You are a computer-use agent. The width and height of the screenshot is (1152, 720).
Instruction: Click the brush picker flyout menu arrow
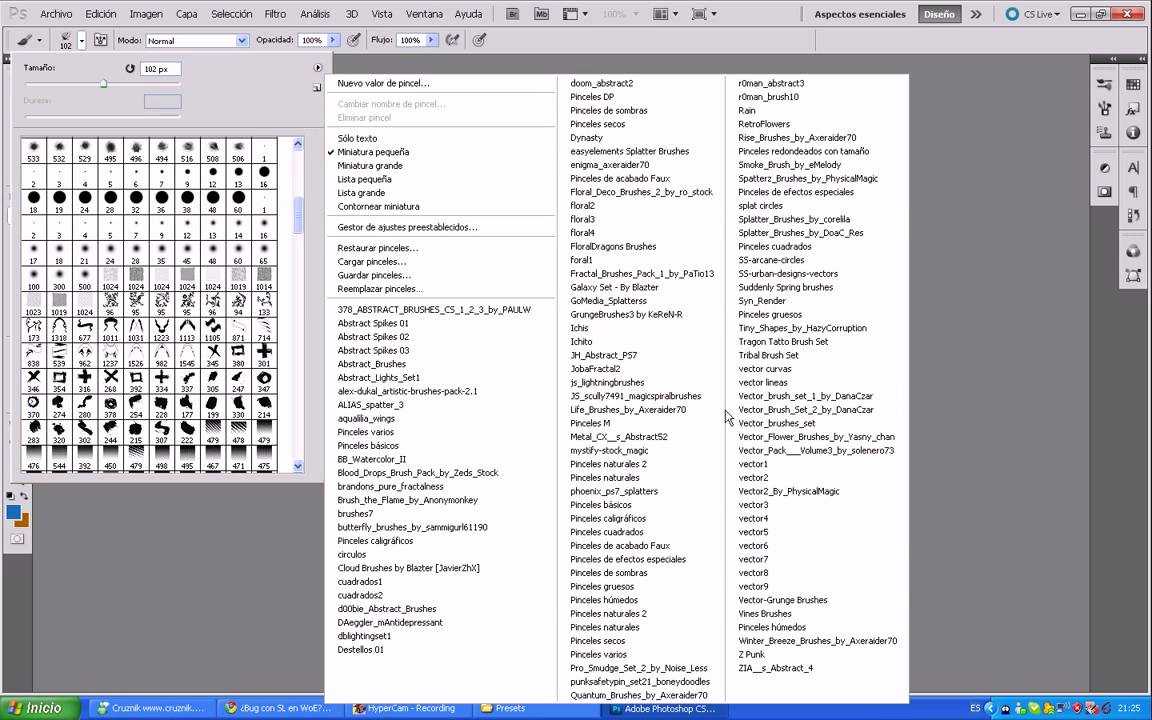click(317, 68)
